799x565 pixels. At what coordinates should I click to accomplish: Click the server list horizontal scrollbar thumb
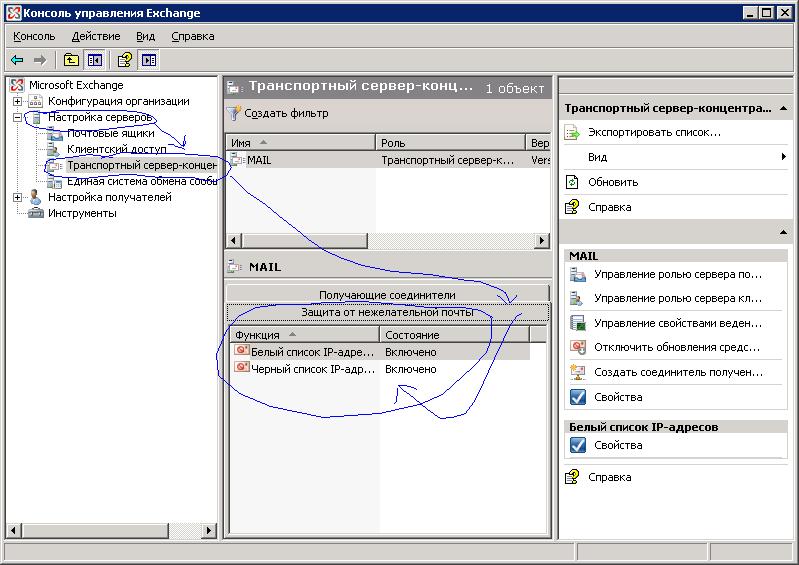click(x=304, y=240)
